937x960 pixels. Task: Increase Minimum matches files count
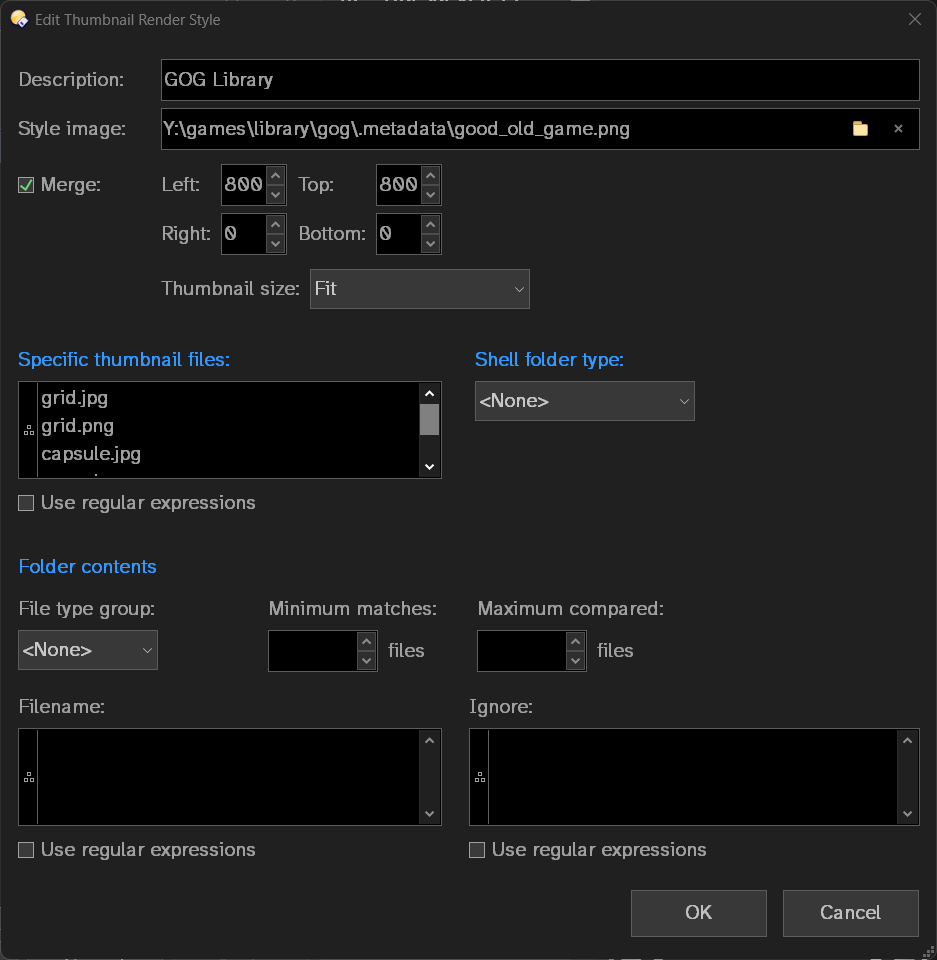(x=367, y=642)
